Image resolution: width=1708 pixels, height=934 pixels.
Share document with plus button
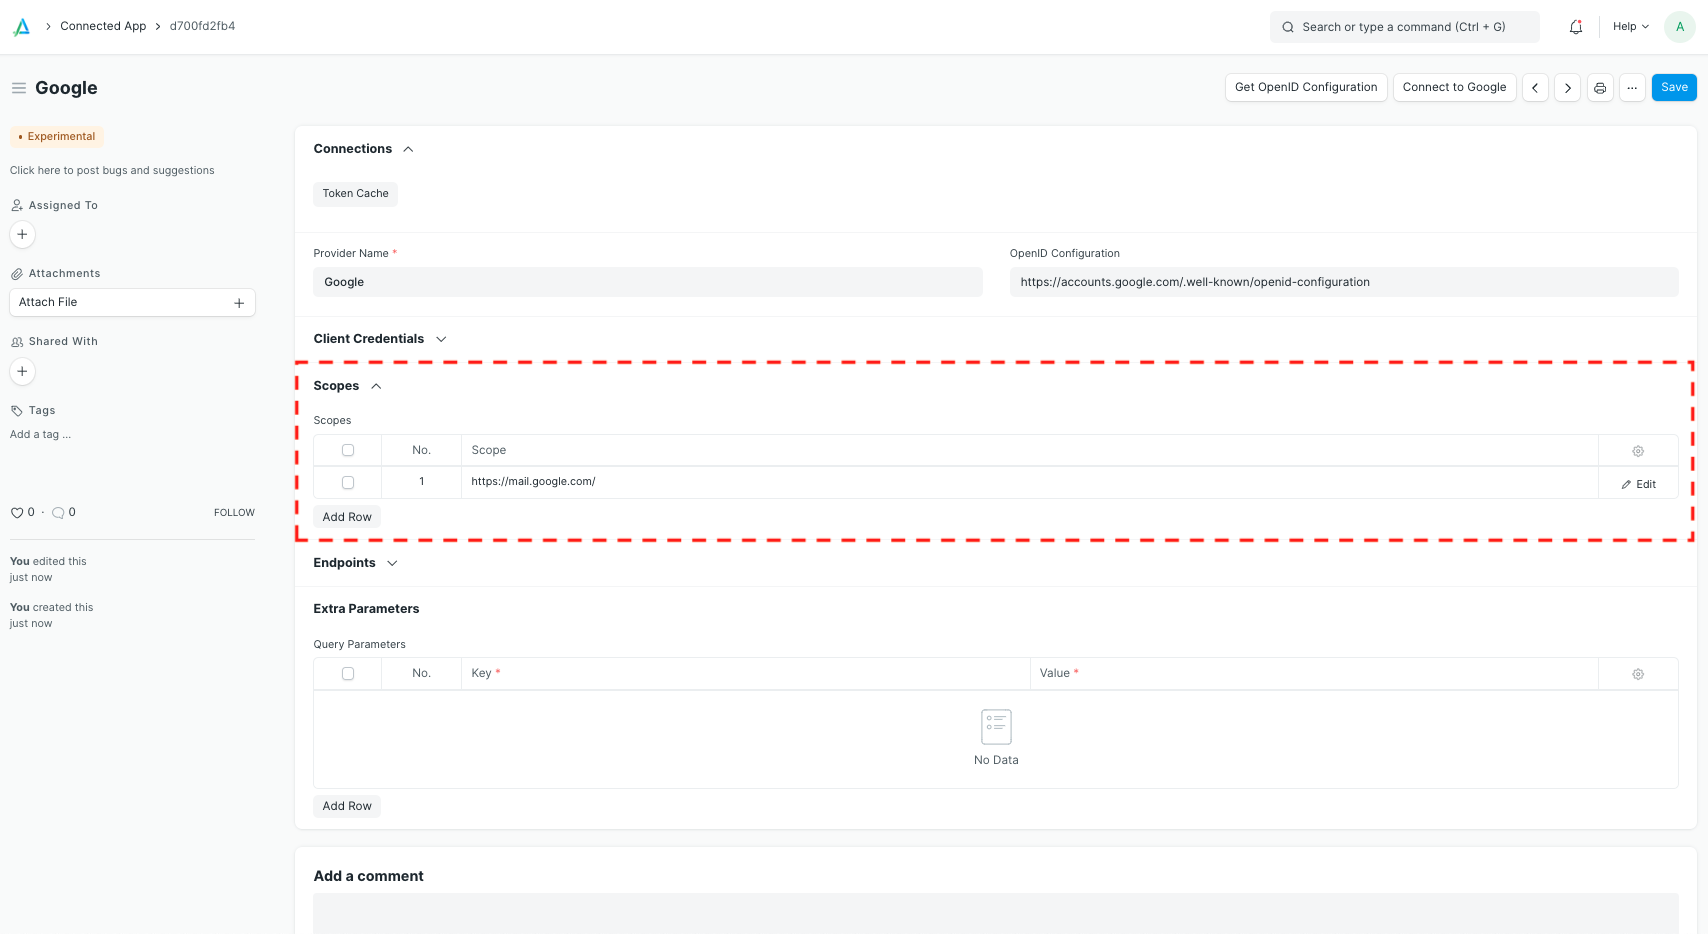(22, 371)
